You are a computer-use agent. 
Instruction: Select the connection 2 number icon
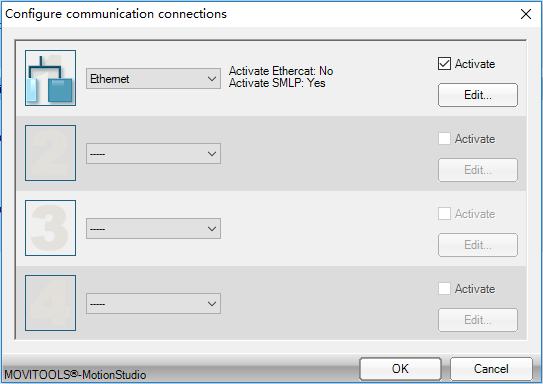click(x=51, y=153)
